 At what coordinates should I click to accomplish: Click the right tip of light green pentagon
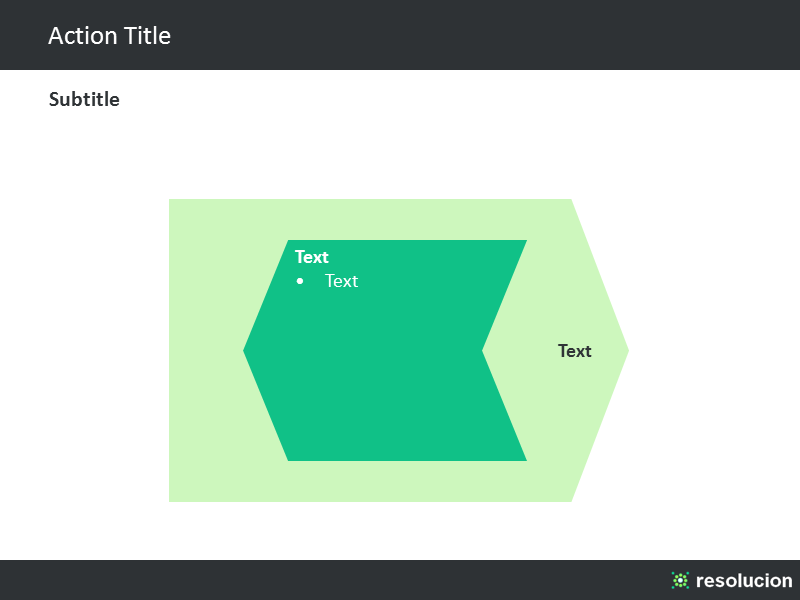tap(626, 351)
